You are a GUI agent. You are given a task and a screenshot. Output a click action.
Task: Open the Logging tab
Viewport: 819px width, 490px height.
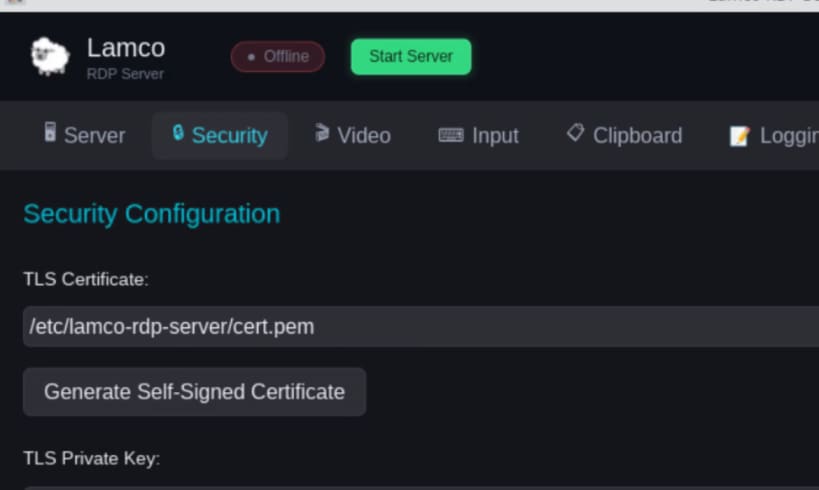(774, 135)
